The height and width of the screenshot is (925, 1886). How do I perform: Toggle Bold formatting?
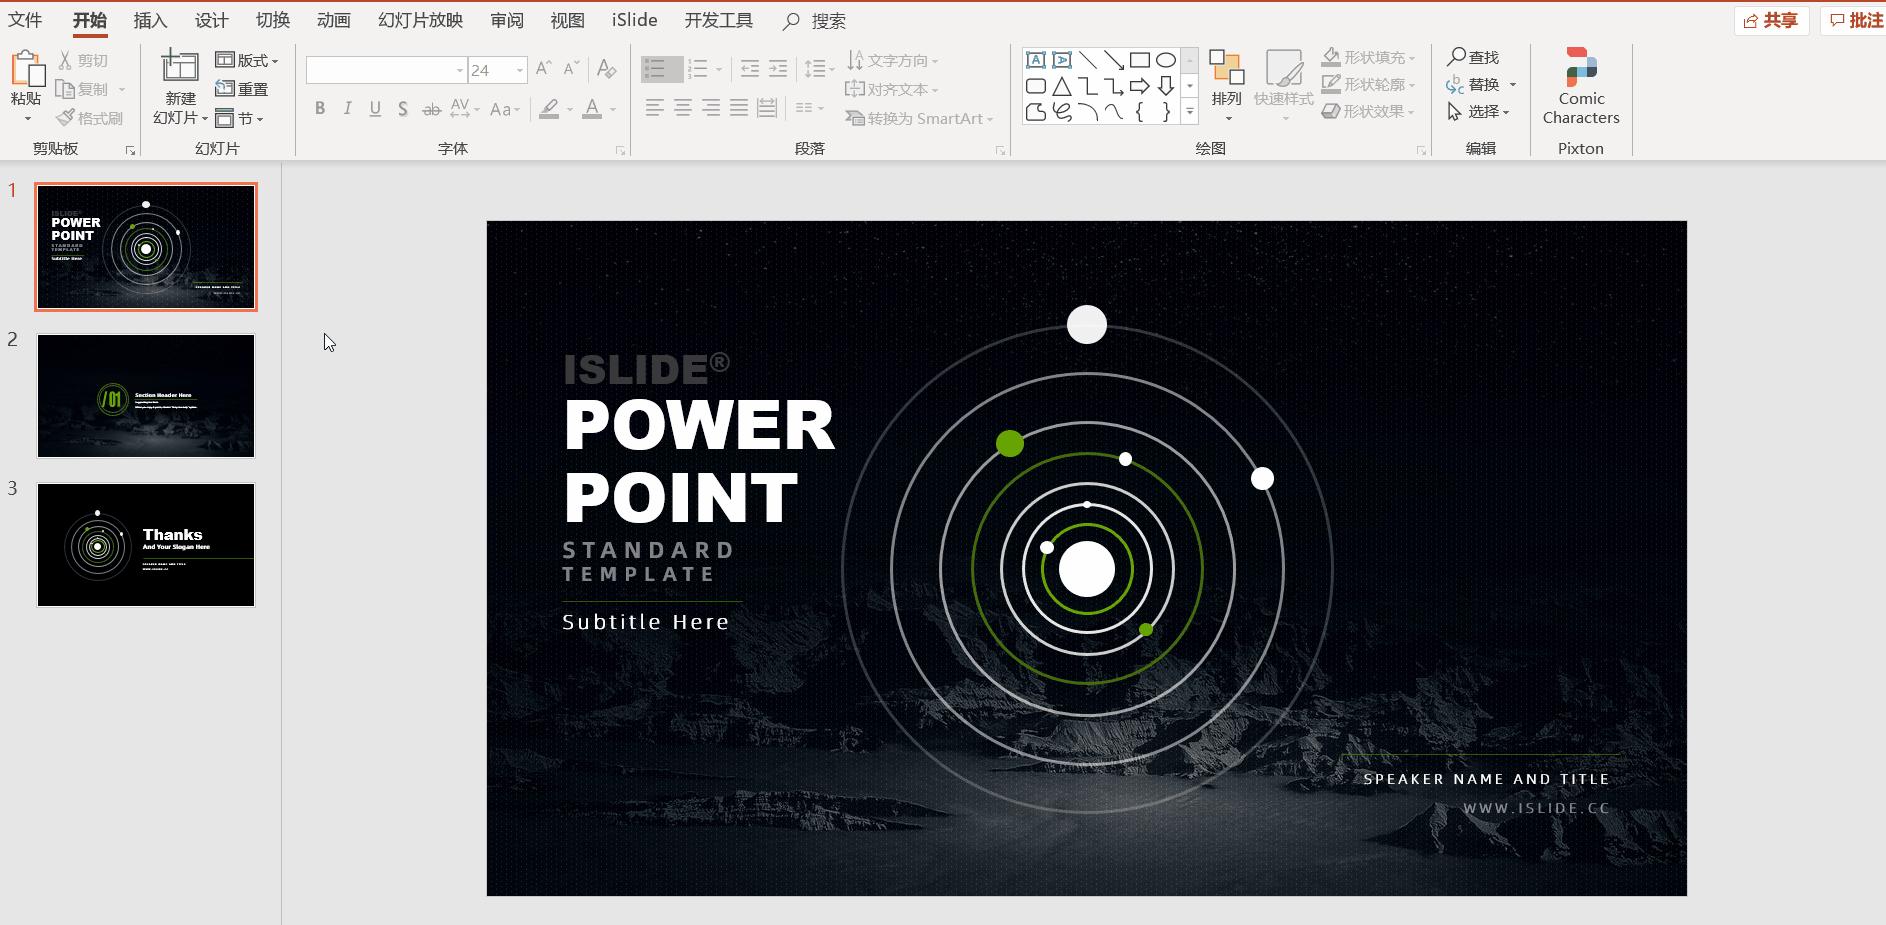[x=320, y=108]
